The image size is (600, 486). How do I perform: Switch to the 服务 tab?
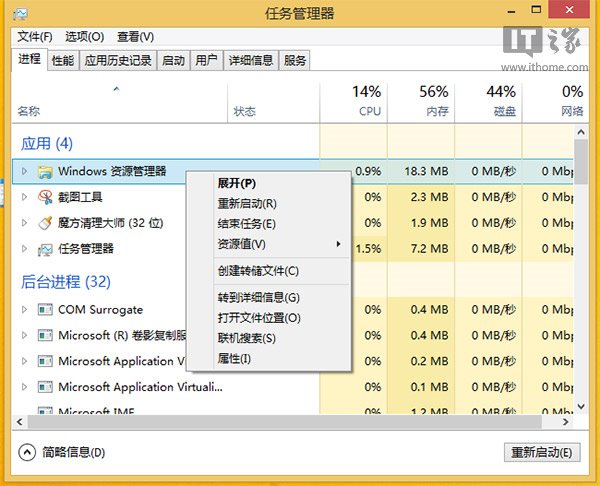[x=295, y=60]
